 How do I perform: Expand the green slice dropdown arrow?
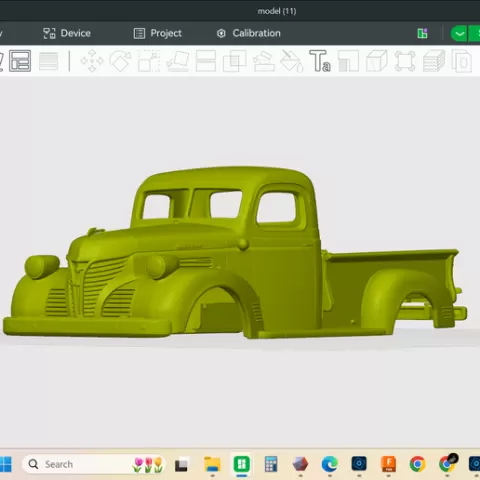click(x=460, y=33)
